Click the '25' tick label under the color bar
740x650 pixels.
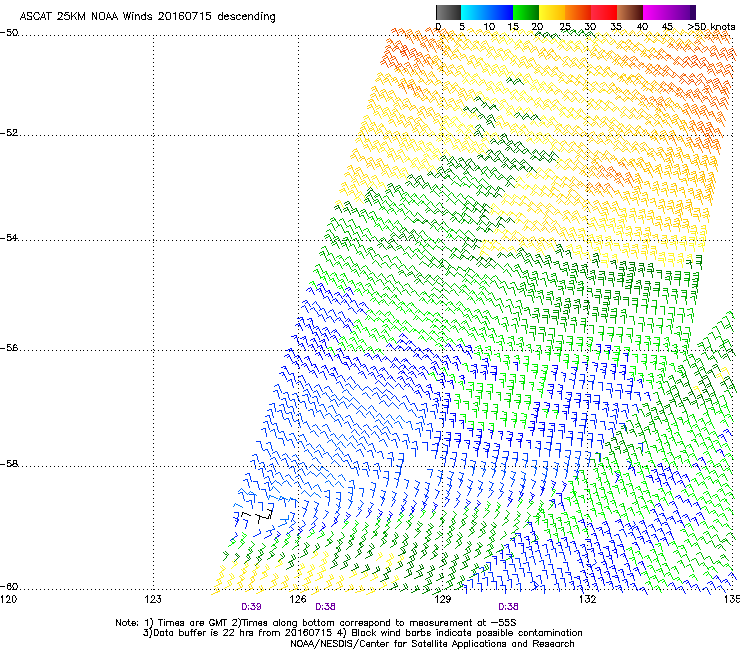565,27
